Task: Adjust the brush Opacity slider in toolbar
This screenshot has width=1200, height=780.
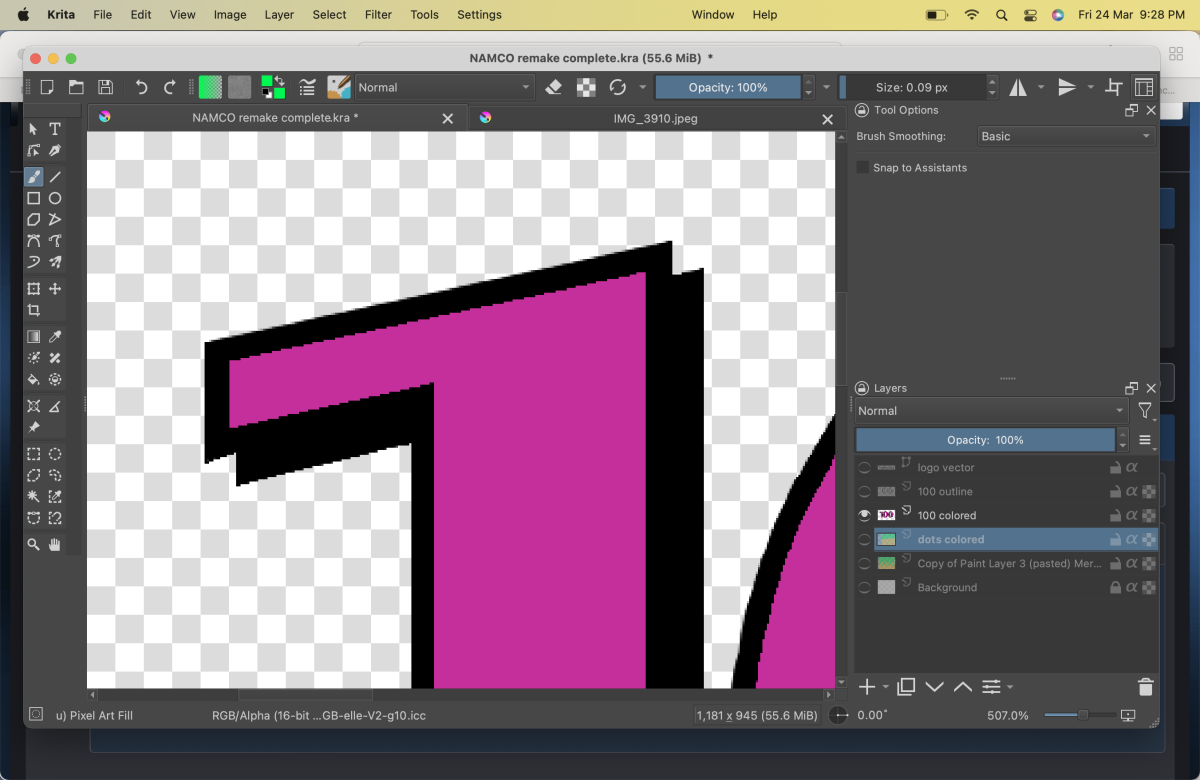Action: pos(728,87)
